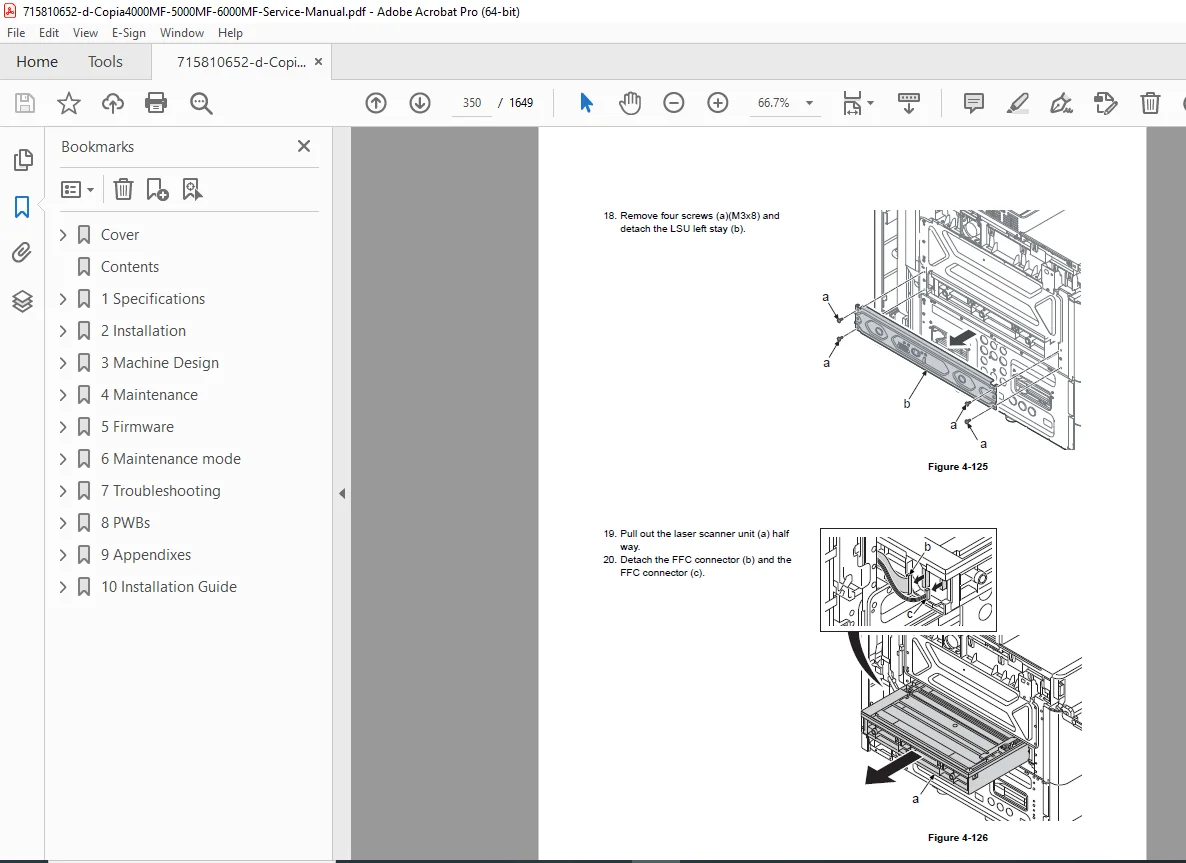Click the Save file icon

pos(25,103)
